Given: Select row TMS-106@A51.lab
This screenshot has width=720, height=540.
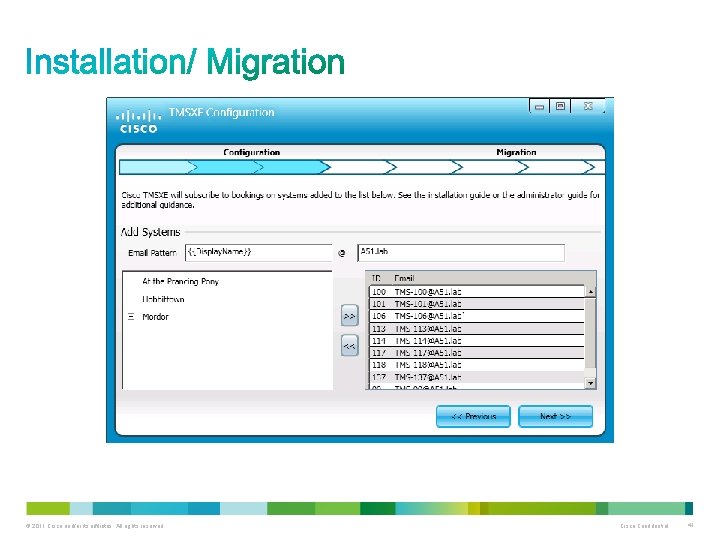Looking at the screenshot, I should coord(477,316).
